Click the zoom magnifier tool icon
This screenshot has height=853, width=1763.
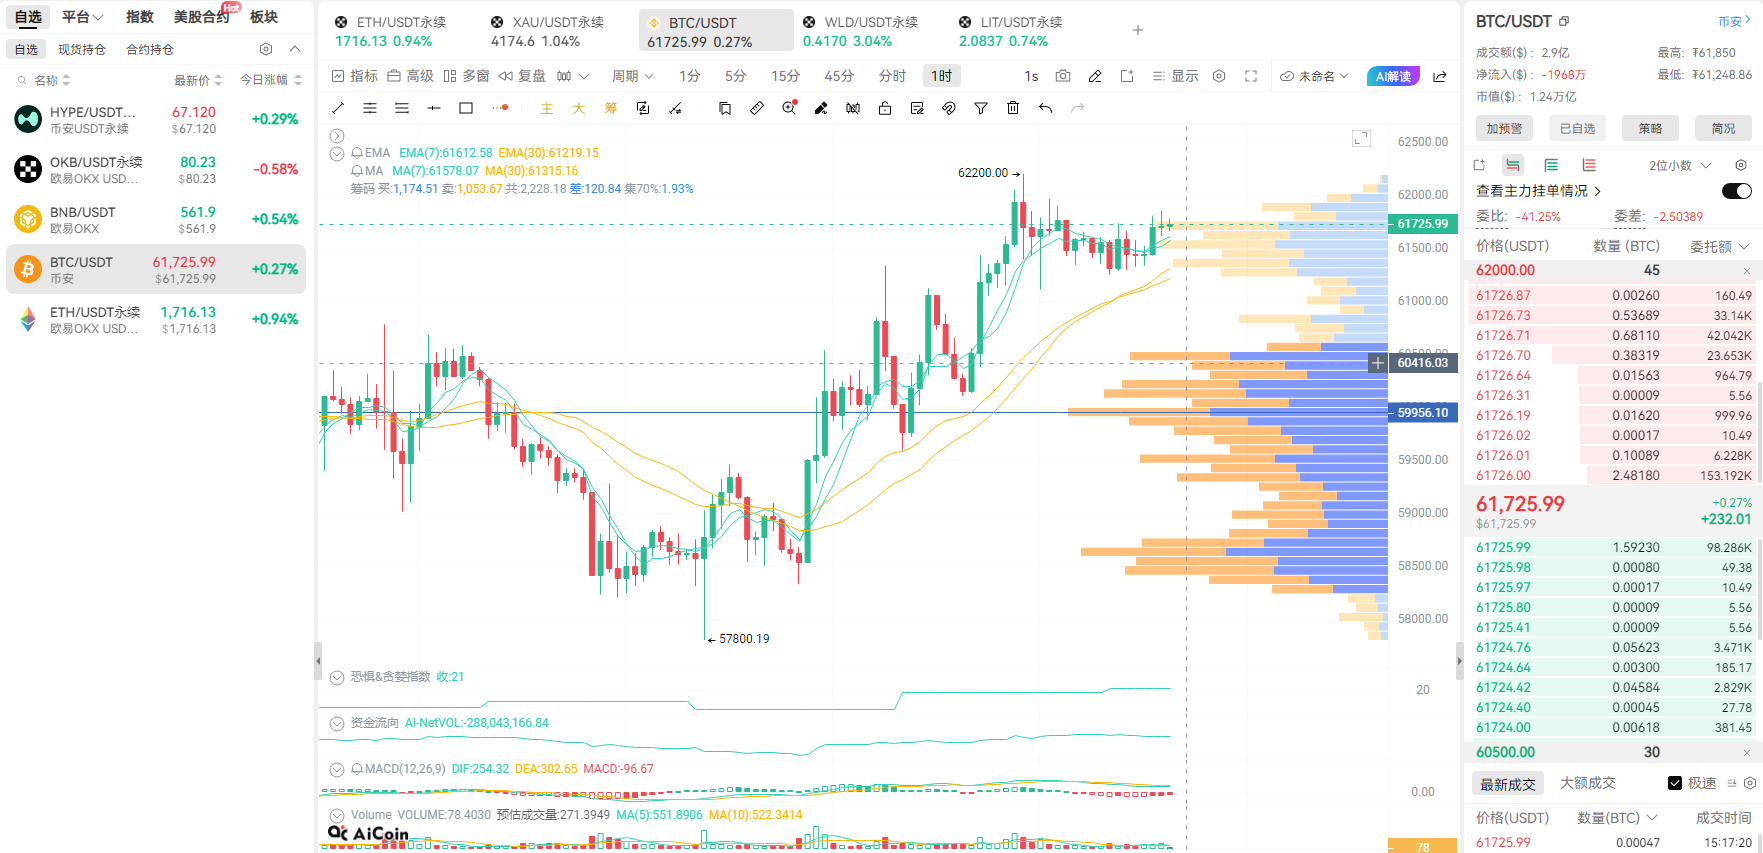789,108
